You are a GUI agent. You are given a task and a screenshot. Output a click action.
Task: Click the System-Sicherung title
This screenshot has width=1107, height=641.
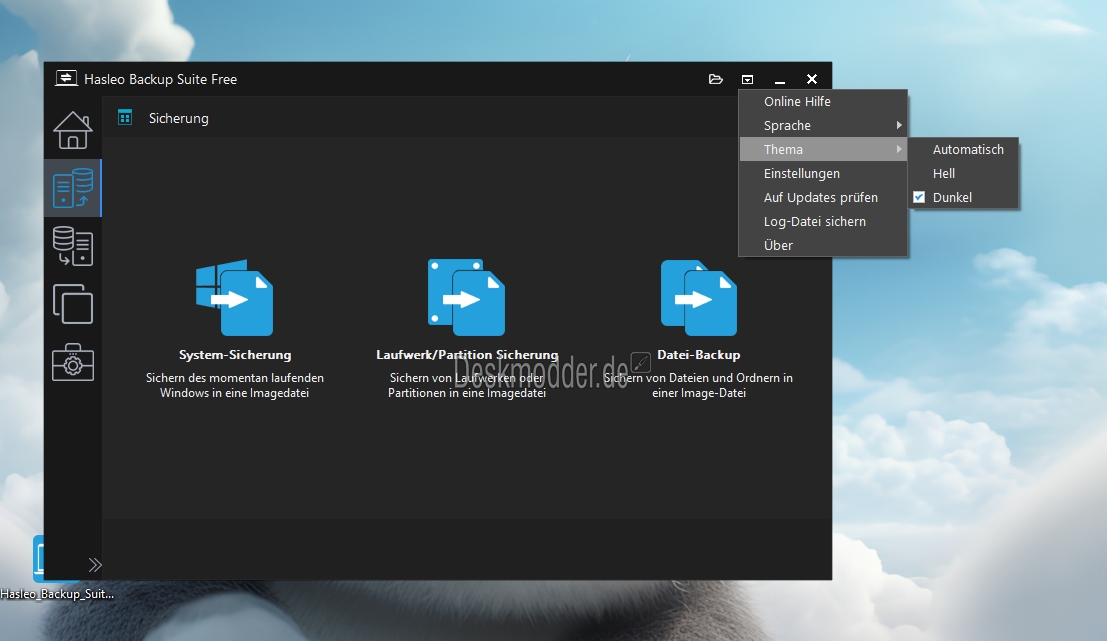235,355
